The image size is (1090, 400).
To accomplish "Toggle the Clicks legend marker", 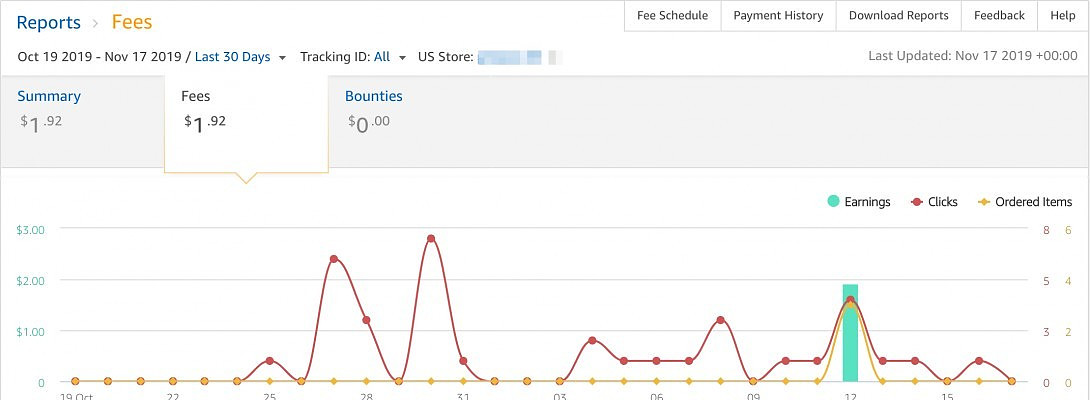I will point(916,202).
